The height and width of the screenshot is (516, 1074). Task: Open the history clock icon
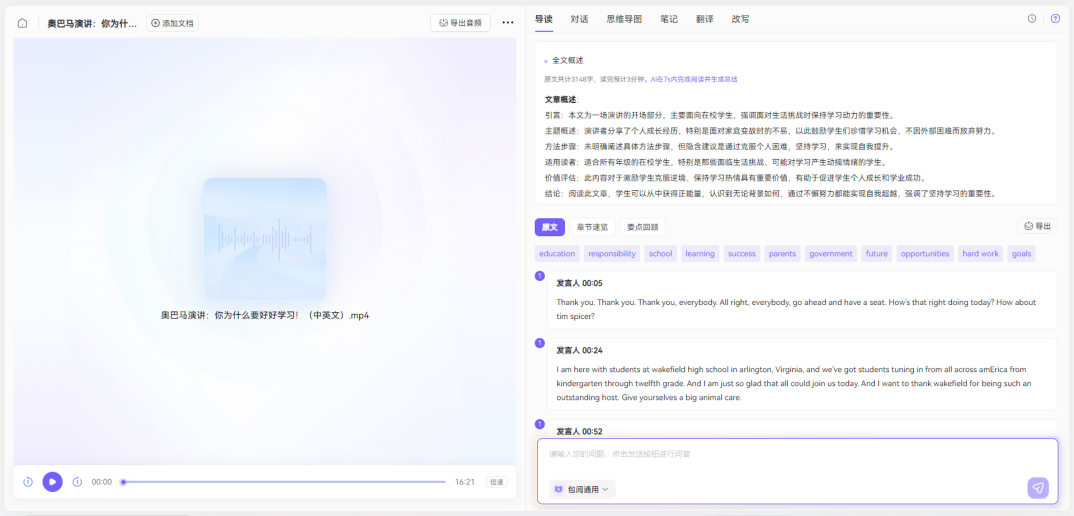point(1032,19)
